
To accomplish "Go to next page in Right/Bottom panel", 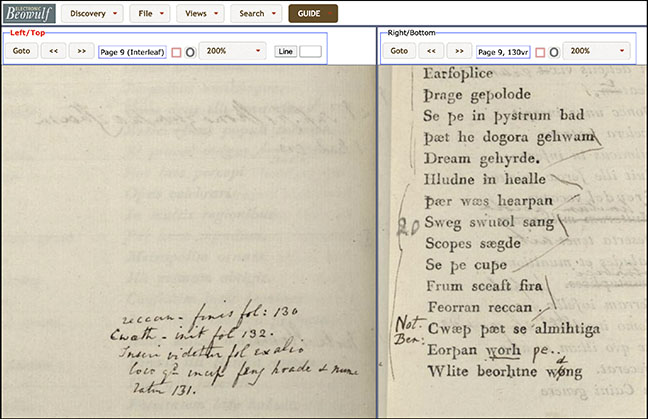I will [459, 51].
